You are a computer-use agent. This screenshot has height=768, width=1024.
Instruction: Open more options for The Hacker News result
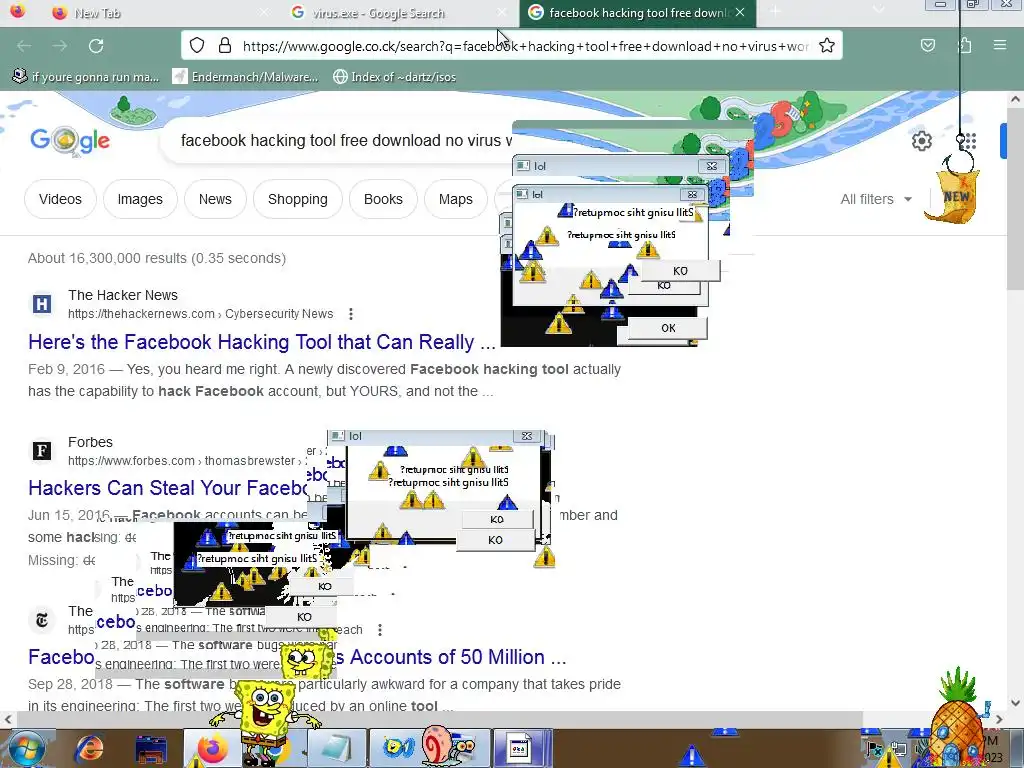[x=351, y=314]
